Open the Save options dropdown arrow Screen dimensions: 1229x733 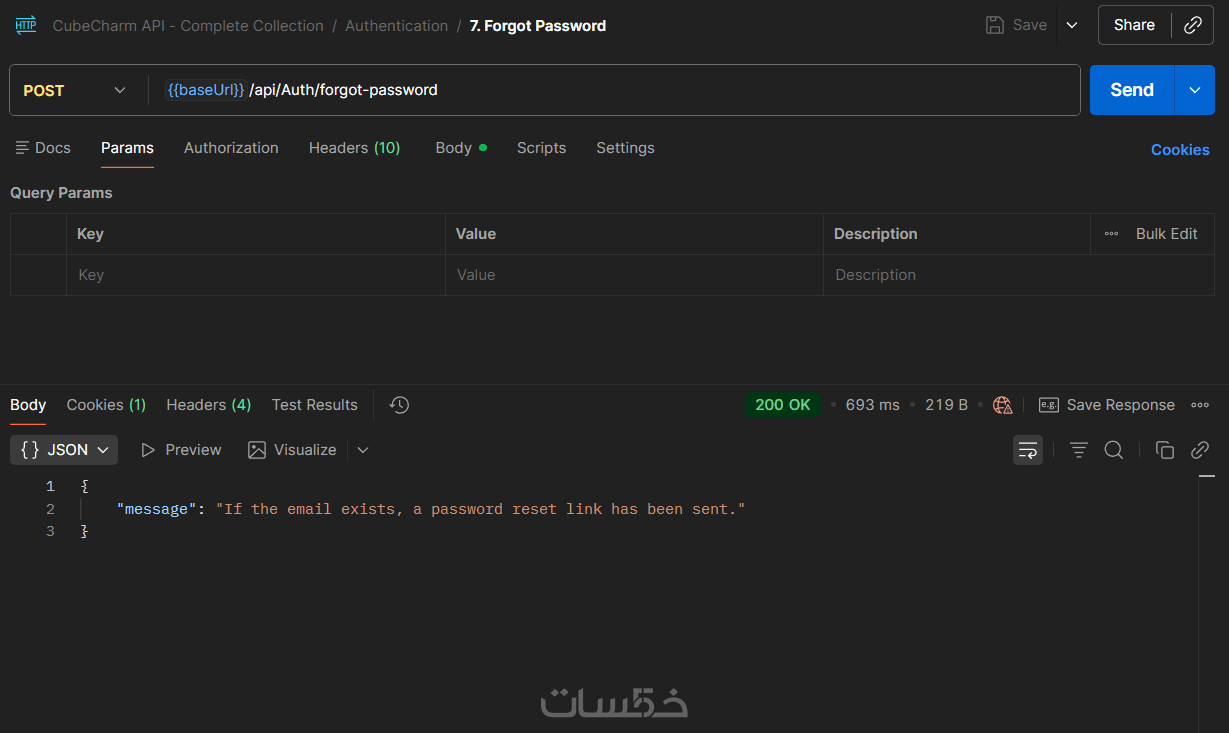pyautogui.click(x=1072, y=26)
